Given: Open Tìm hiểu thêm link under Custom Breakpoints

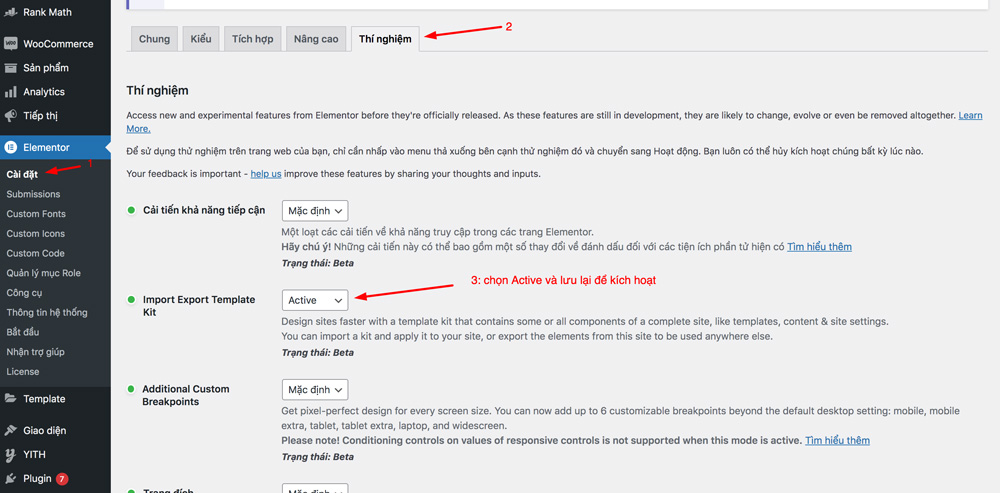Looking at the screenshot, I should [x=837, y=440].
